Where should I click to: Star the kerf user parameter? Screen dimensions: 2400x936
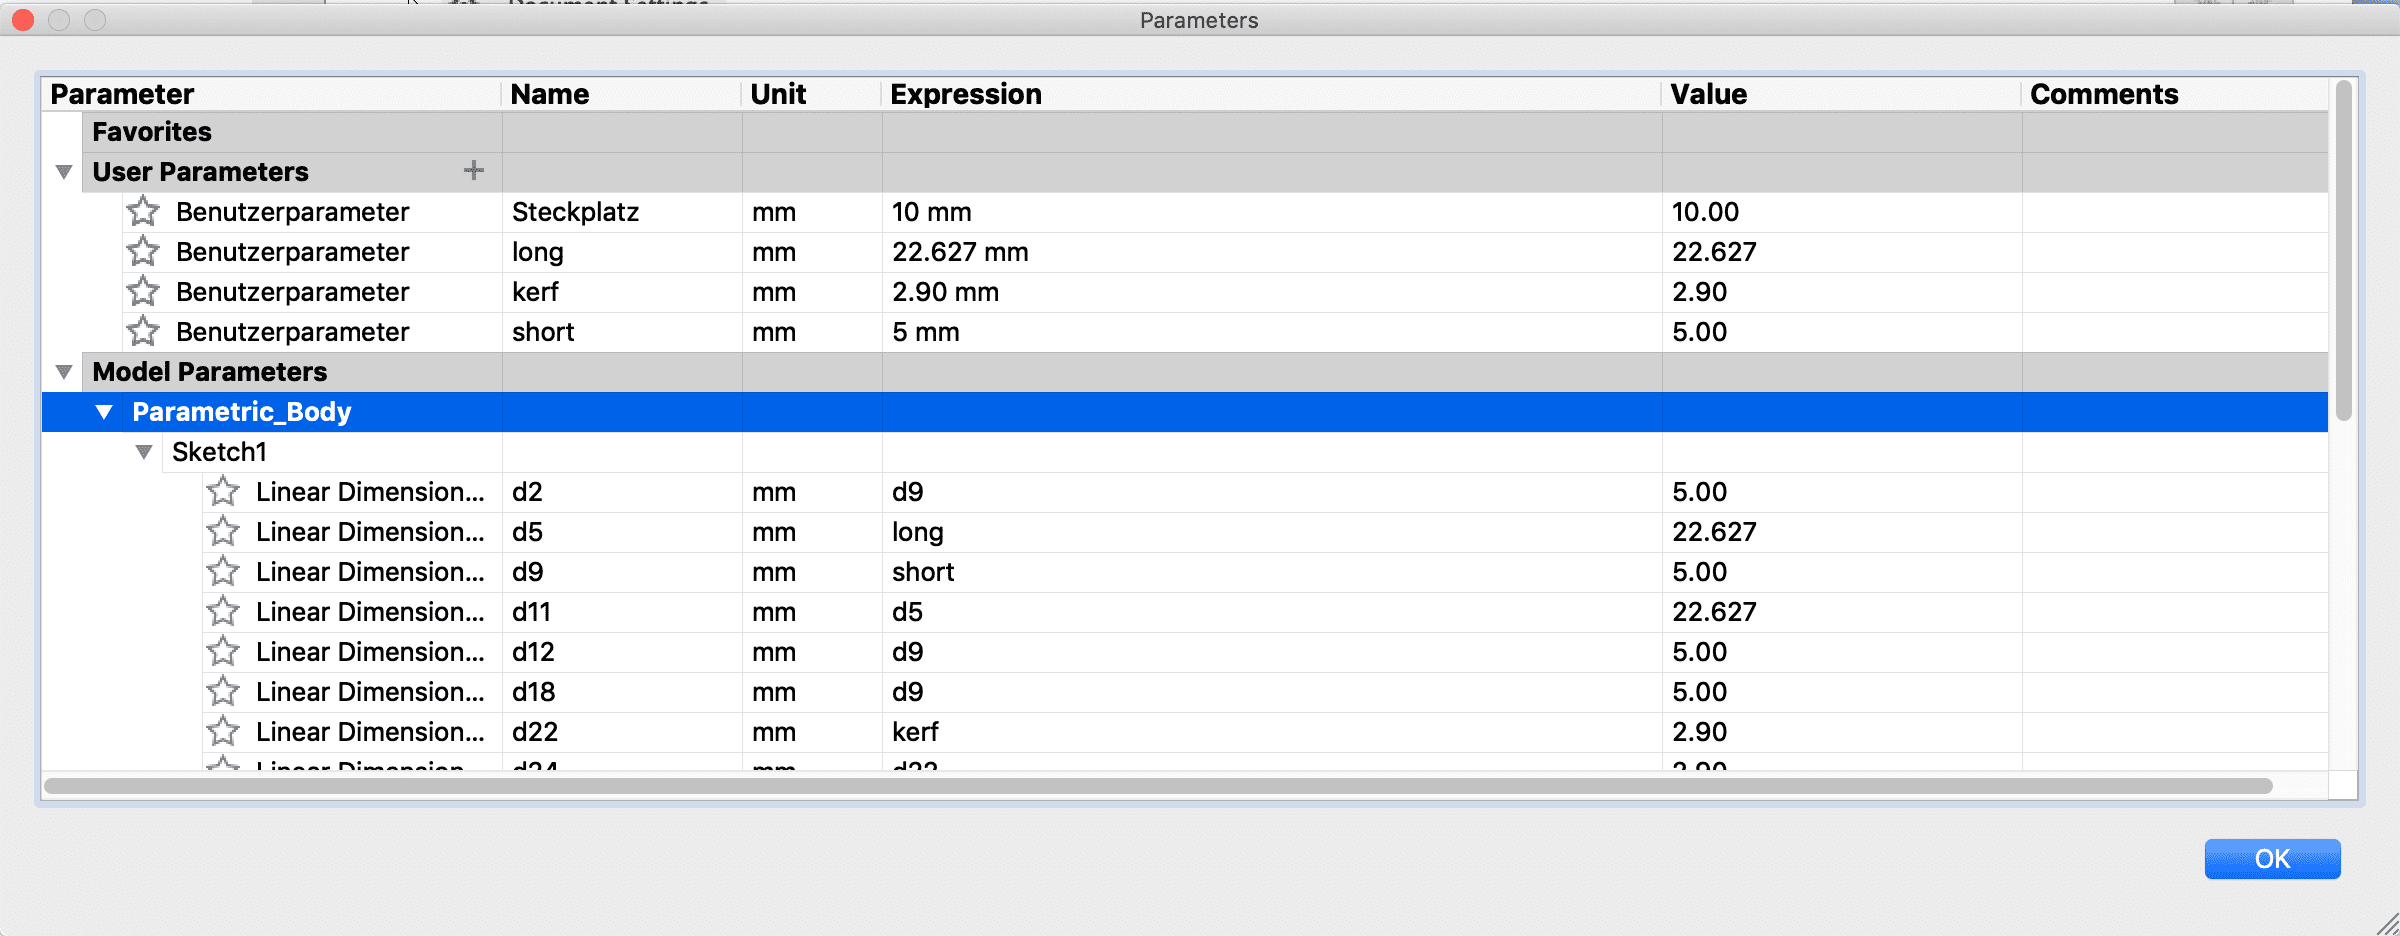[x=143, y=291]
